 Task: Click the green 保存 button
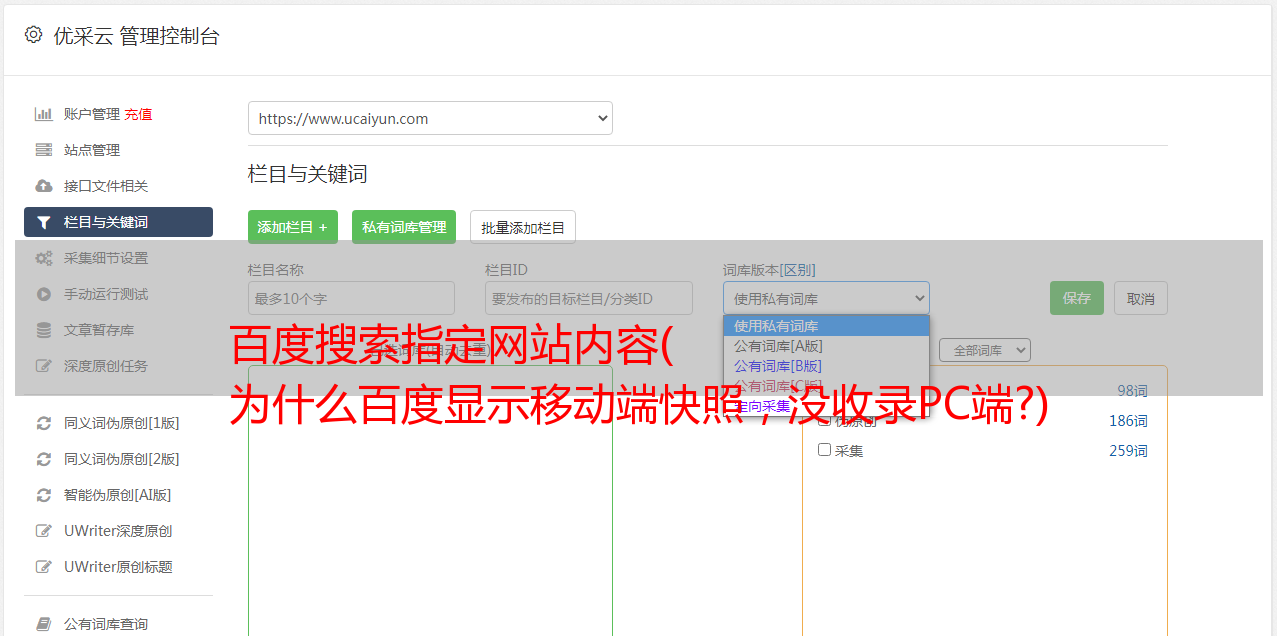point(1077,298)
